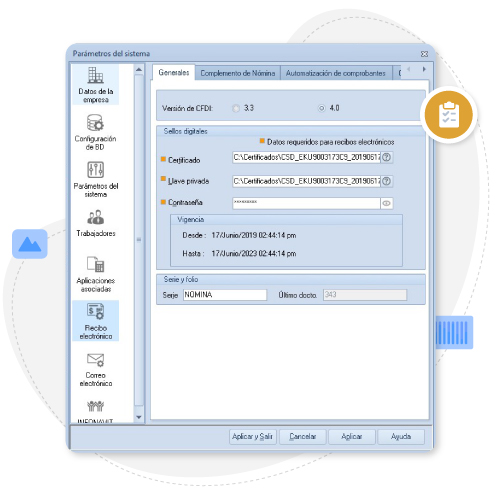The image size is (500, 500).
Task: Focus Certificado path field
Action: point(306,157)
